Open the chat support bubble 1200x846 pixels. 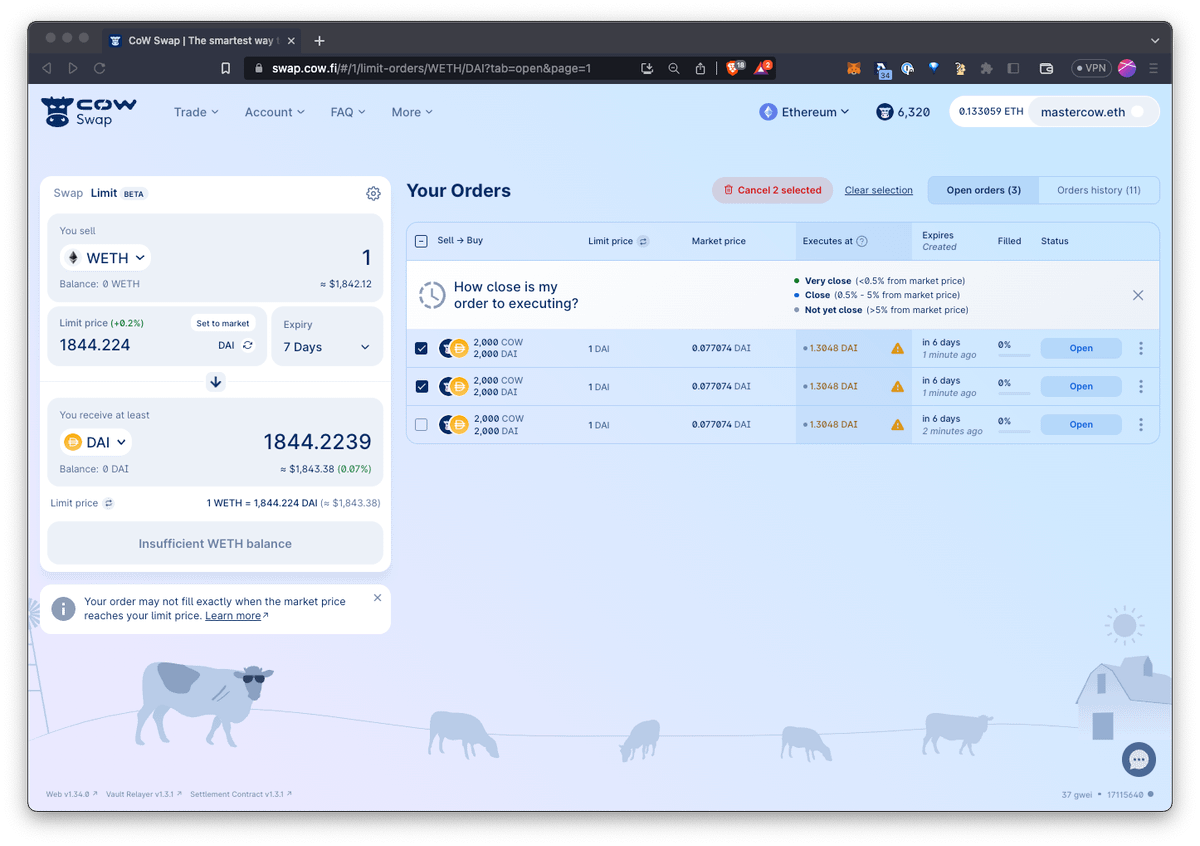tap(1139, 760)
